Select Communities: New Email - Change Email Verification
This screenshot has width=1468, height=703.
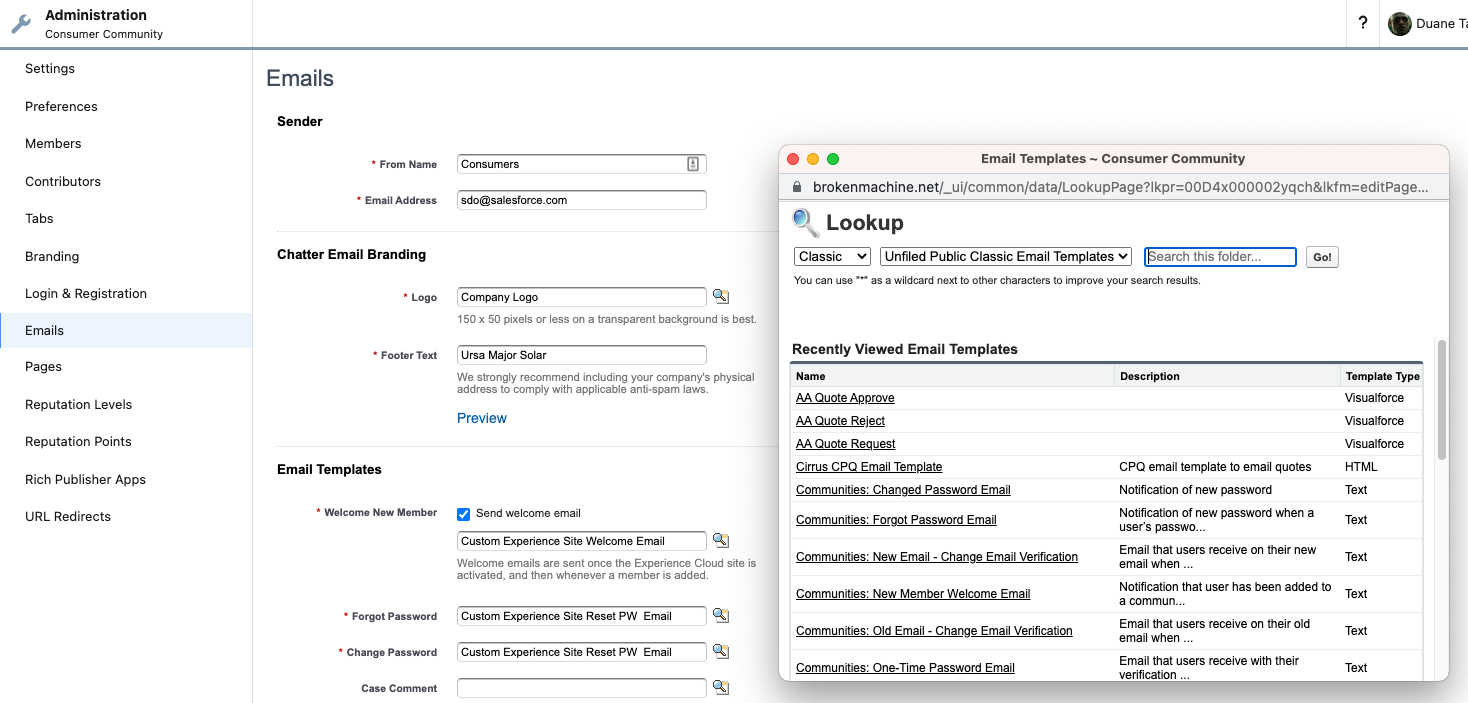pos(937,557)
